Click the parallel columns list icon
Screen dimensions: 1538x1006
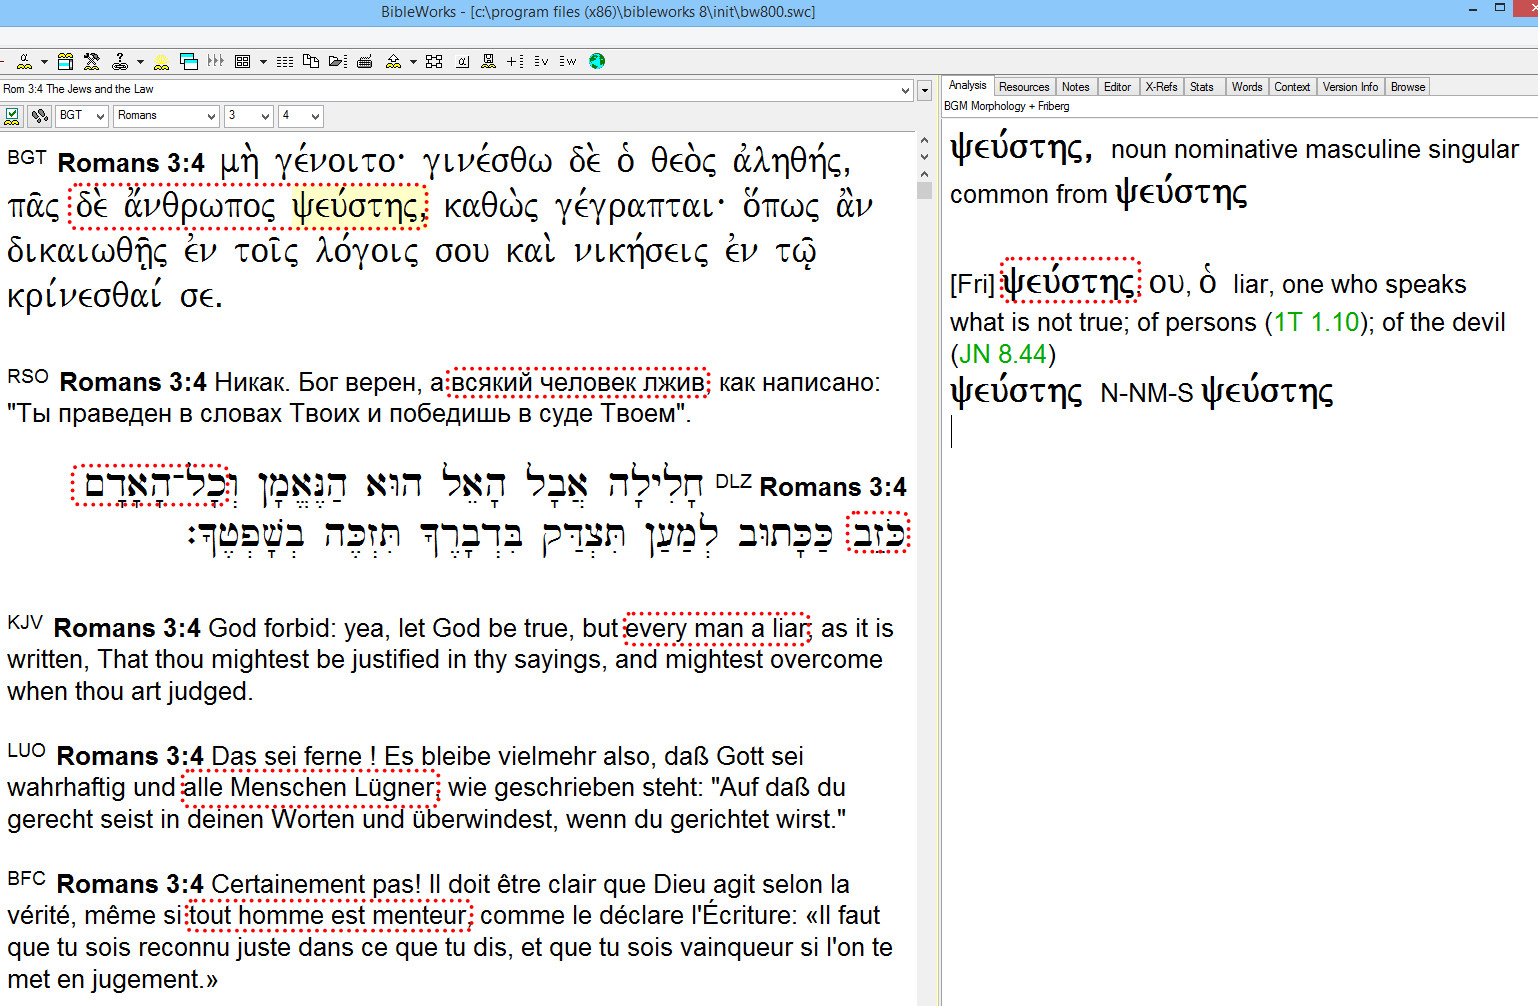click(285, 61)
